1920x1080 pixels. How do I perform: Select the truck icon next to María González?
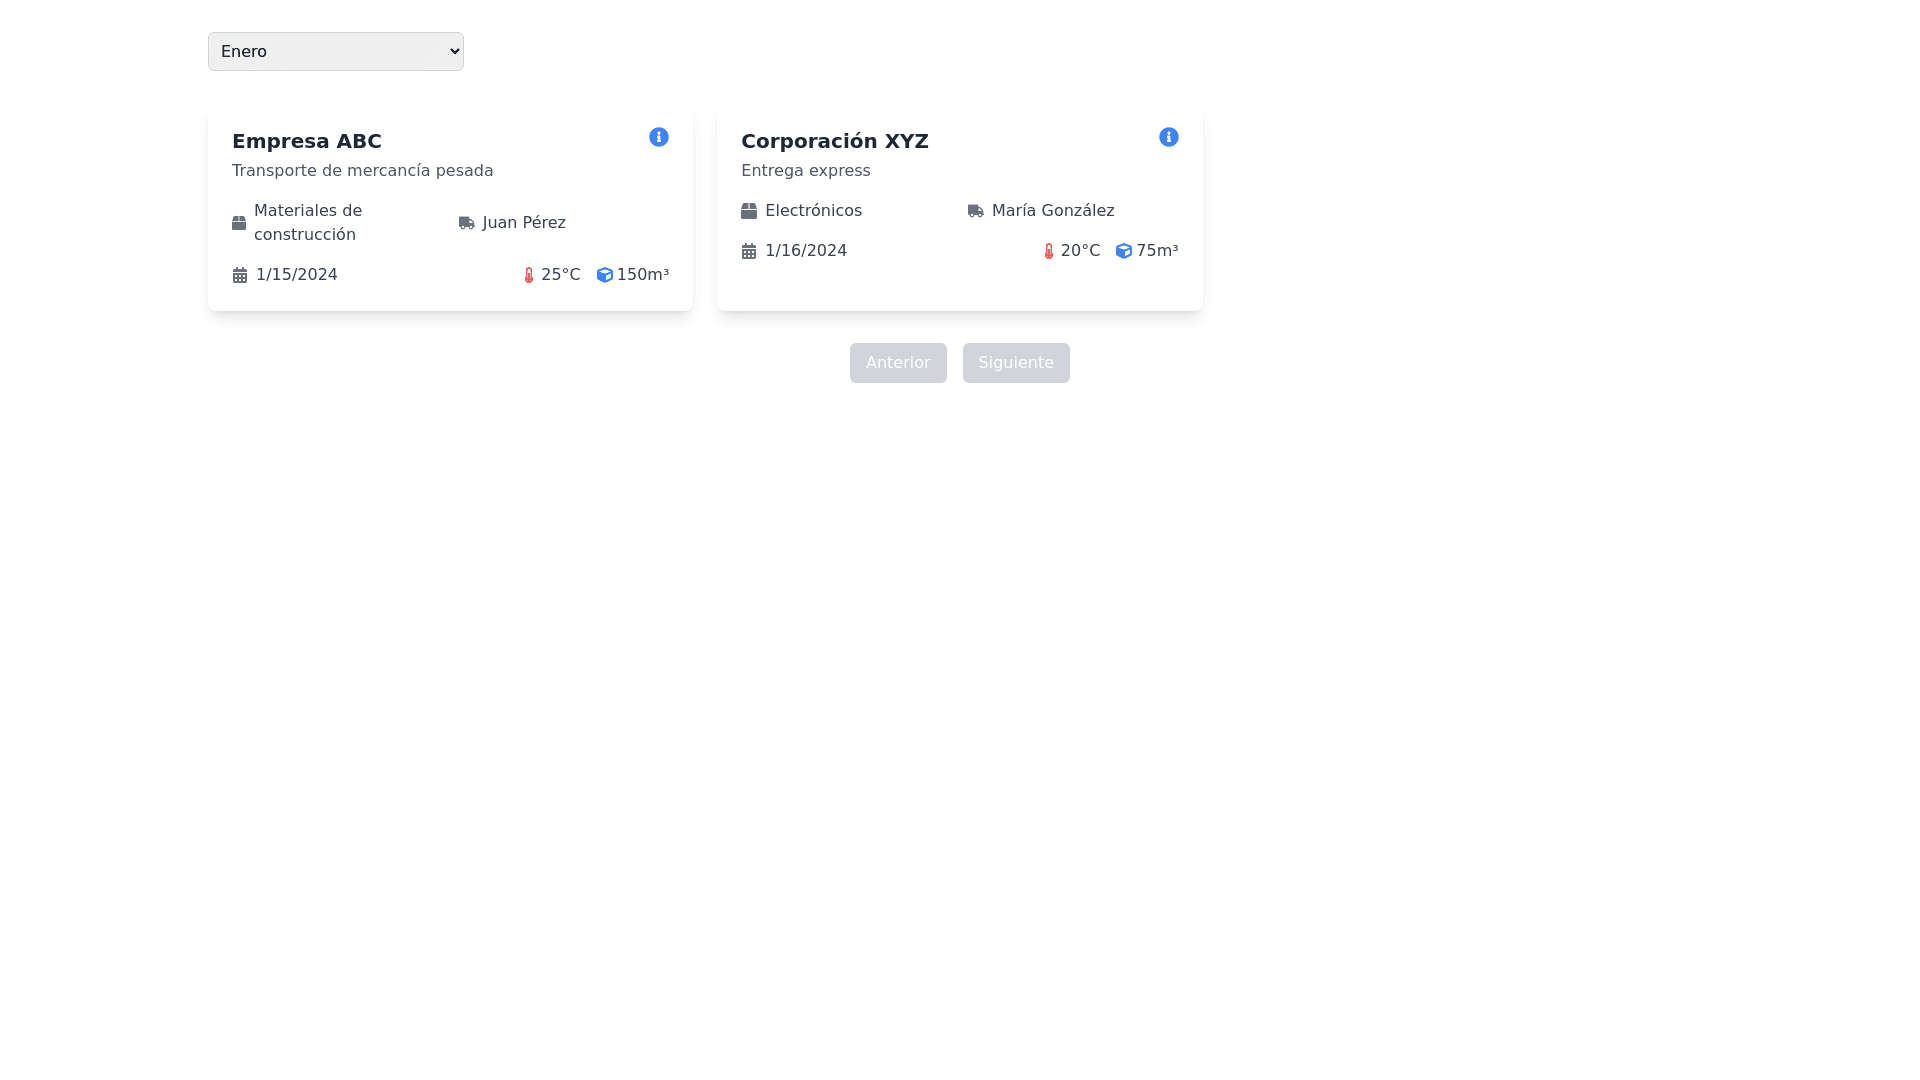[975, 211]
